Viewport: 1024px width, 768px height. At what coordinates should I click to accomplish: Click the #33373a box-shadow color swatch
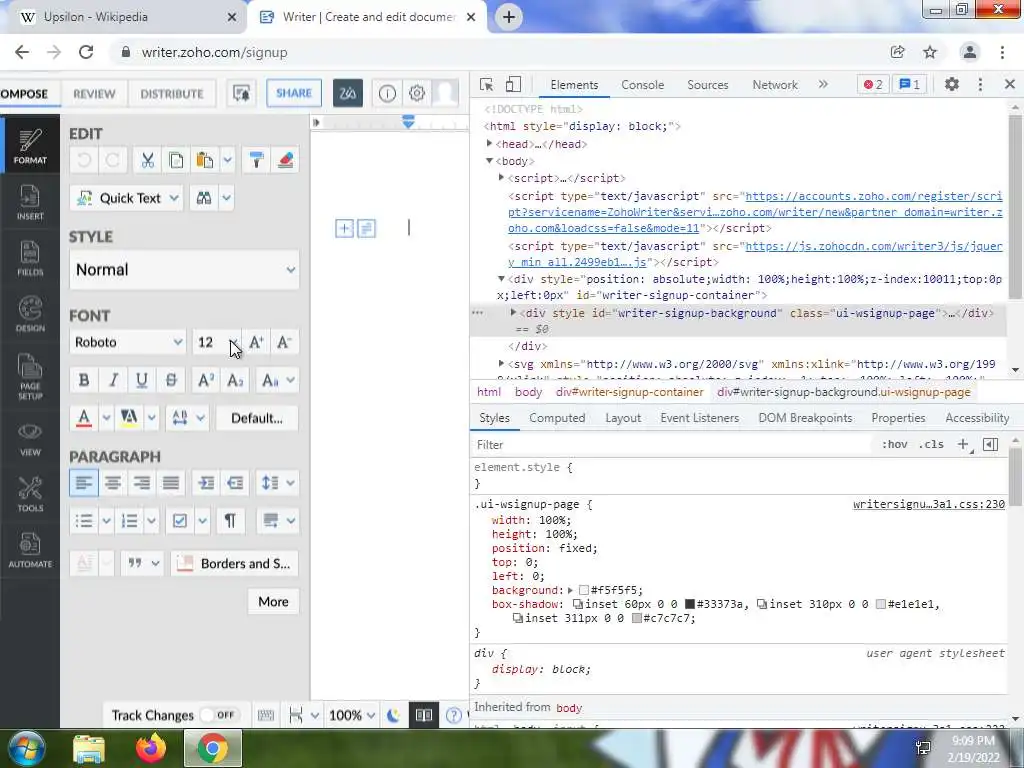(690, 604)
